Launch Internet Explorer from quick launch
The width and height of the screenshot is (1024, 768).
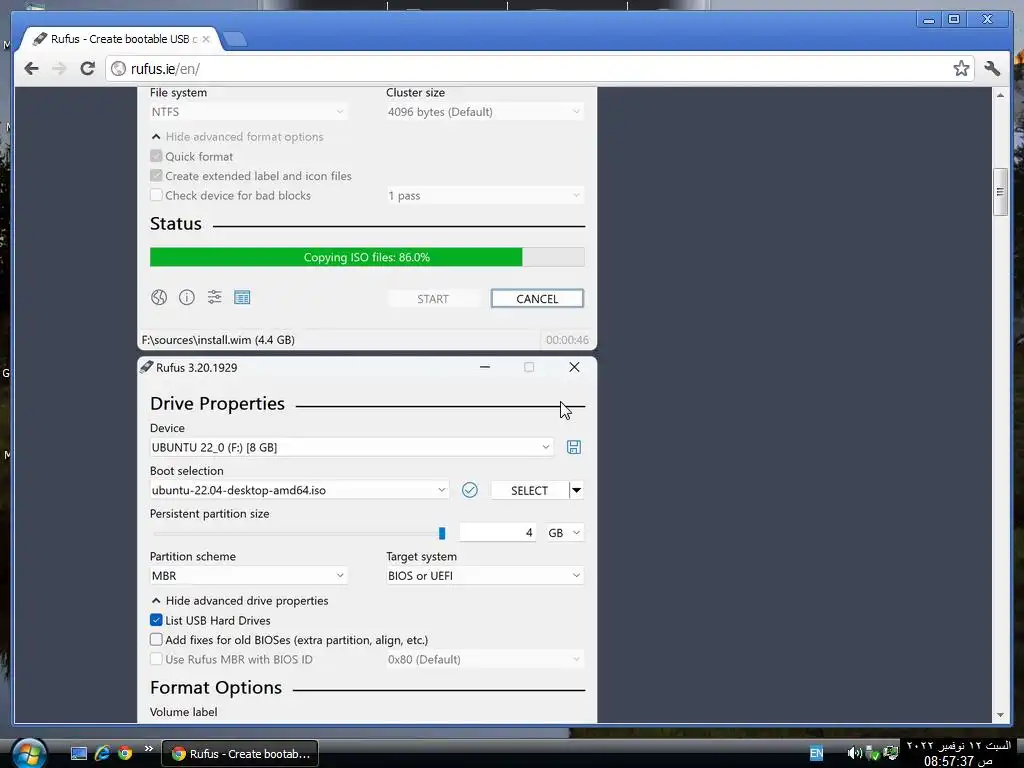click(102, 754)
